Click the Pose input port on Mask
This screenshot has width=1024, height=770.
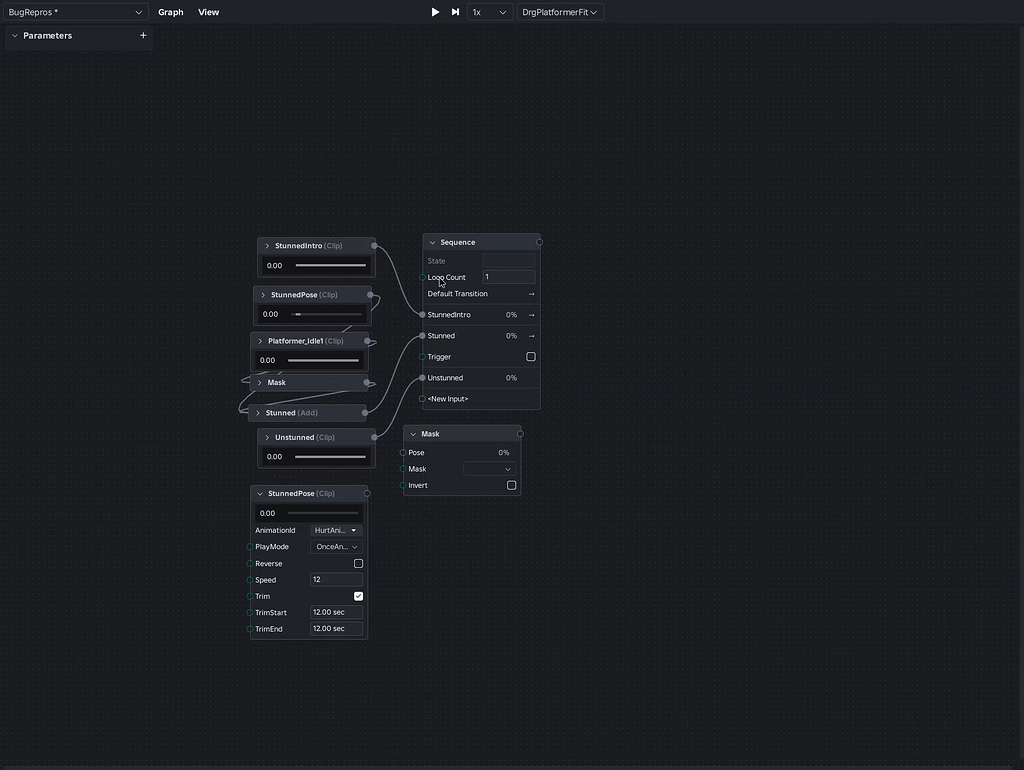(403, 453)
